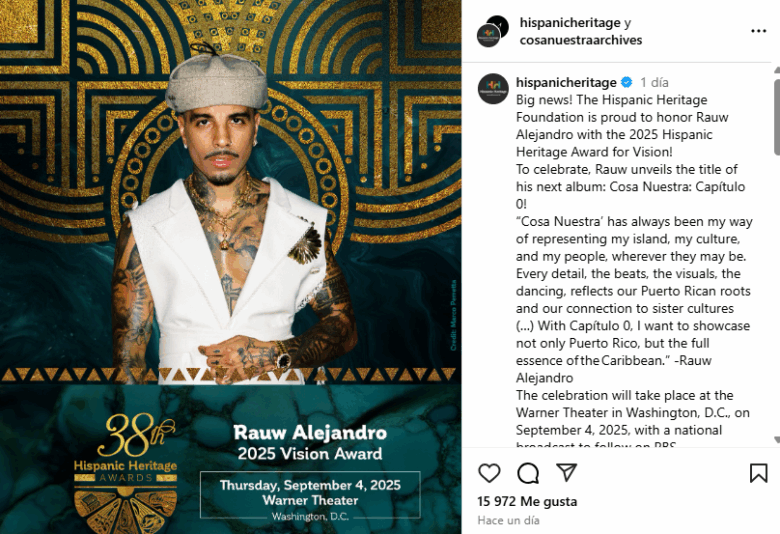View the 15 972 Me gusta list
The image size is (780, 534).
[527, 501]
